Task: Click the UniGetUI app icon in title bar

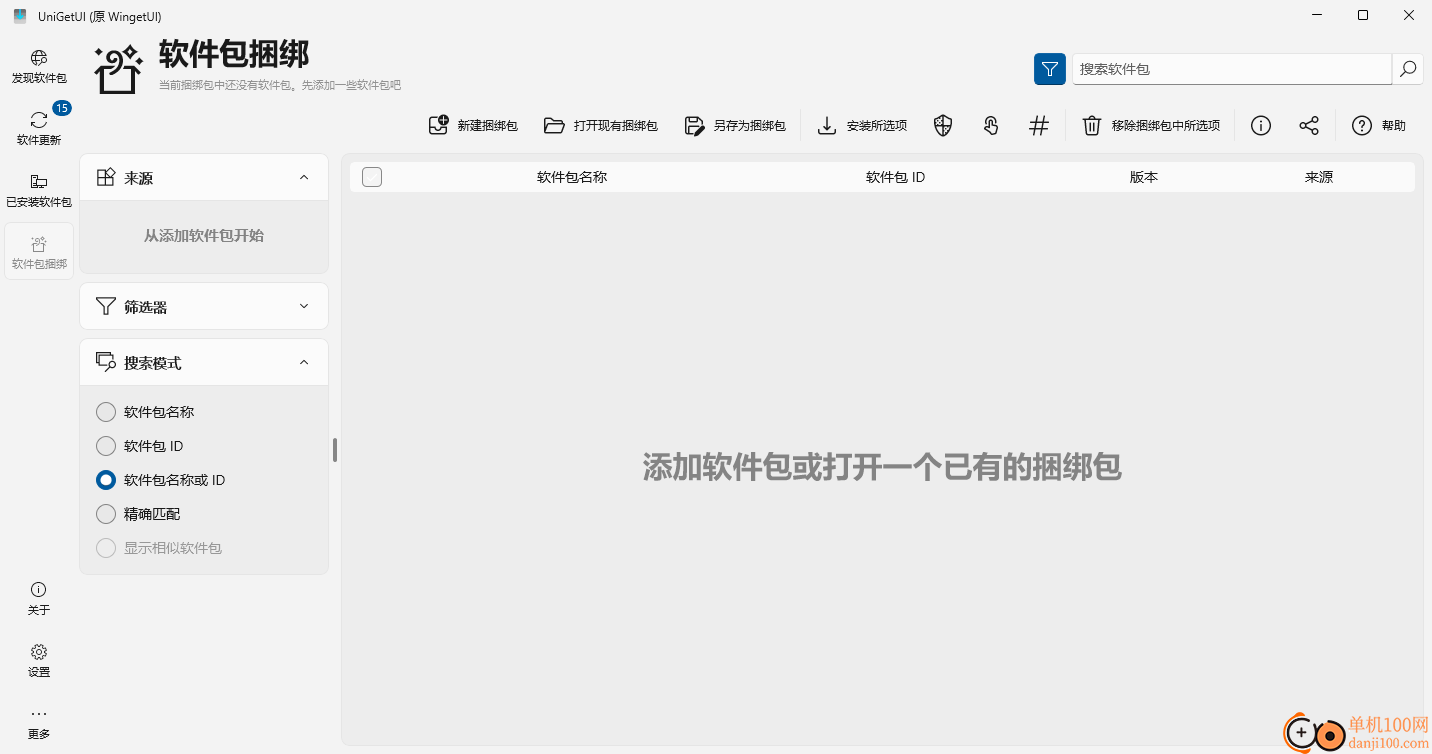Action: tap(20, 16)
